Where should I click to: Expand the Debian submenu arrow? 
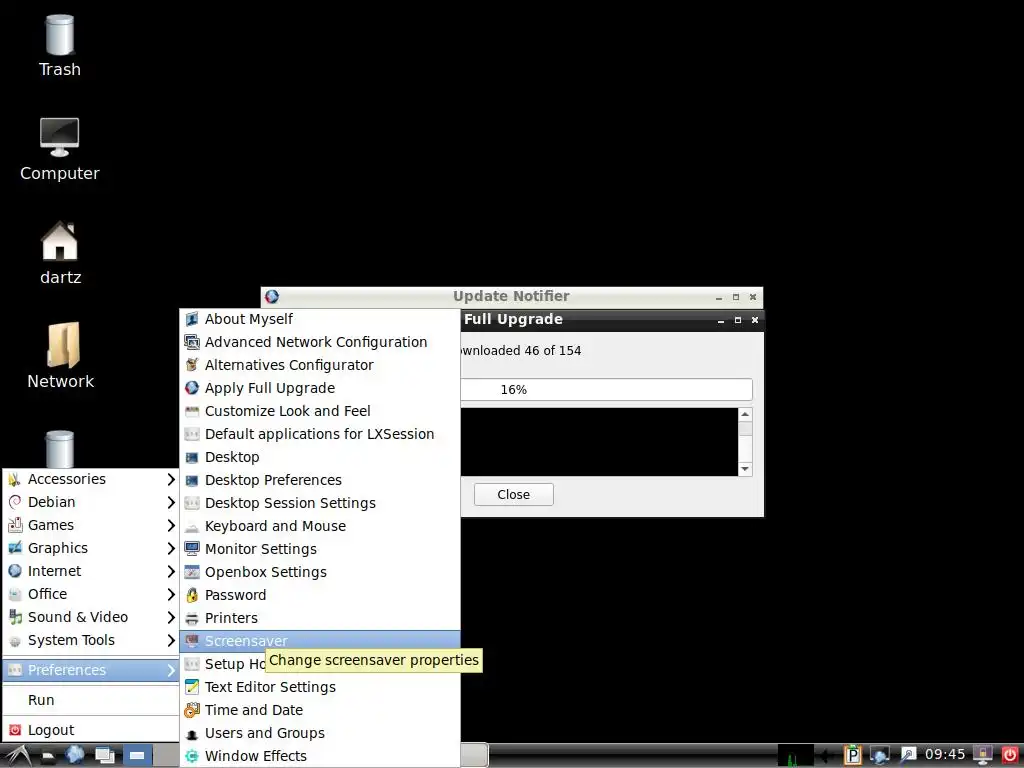[x=170, y=502]
